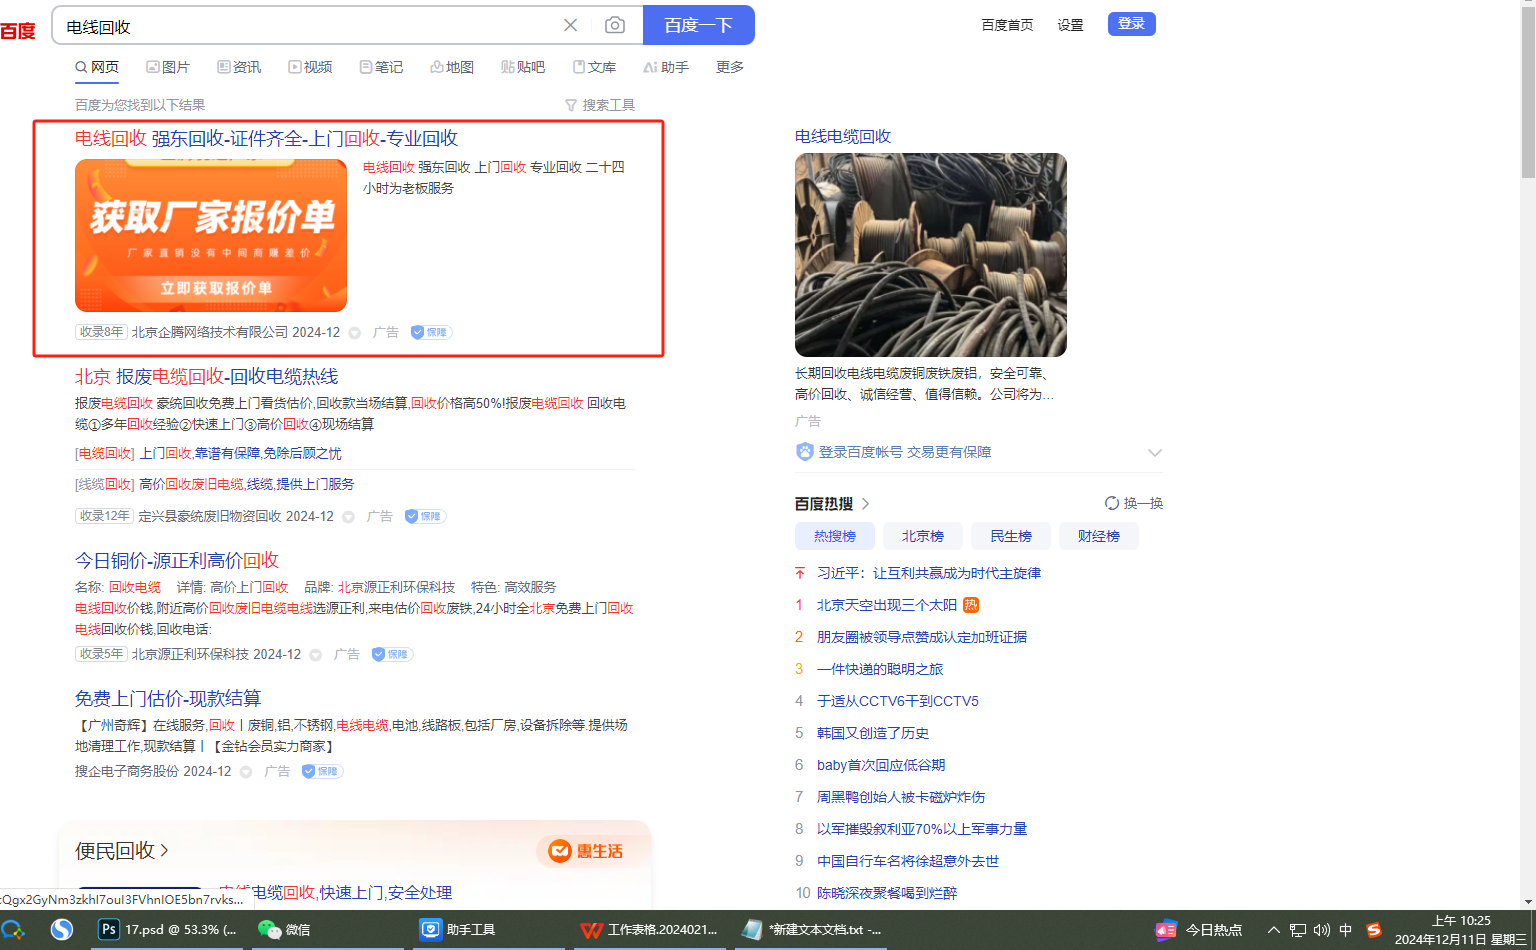Click the 保障 badge beside 北京源正利环保科技
1536x950 pixels.
point(392,654)
